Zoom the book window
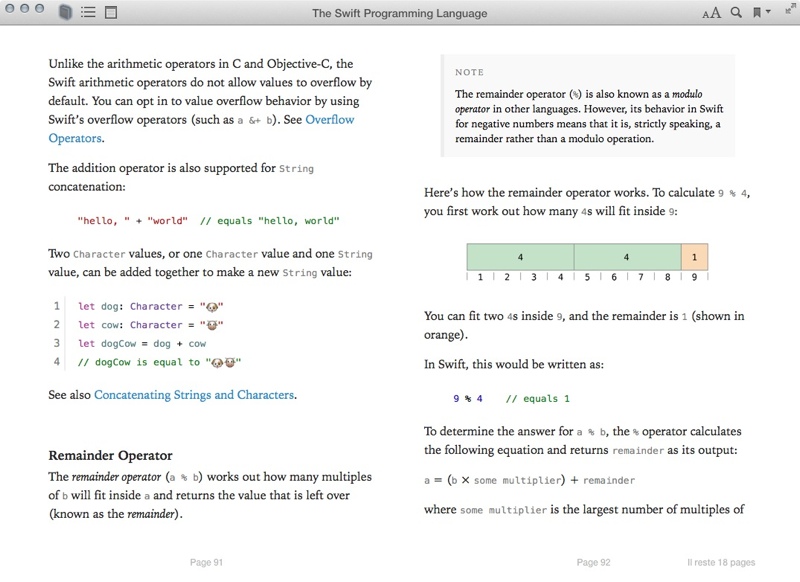The height and width of the screenshot is (582, 800). (x=39, y=9)
